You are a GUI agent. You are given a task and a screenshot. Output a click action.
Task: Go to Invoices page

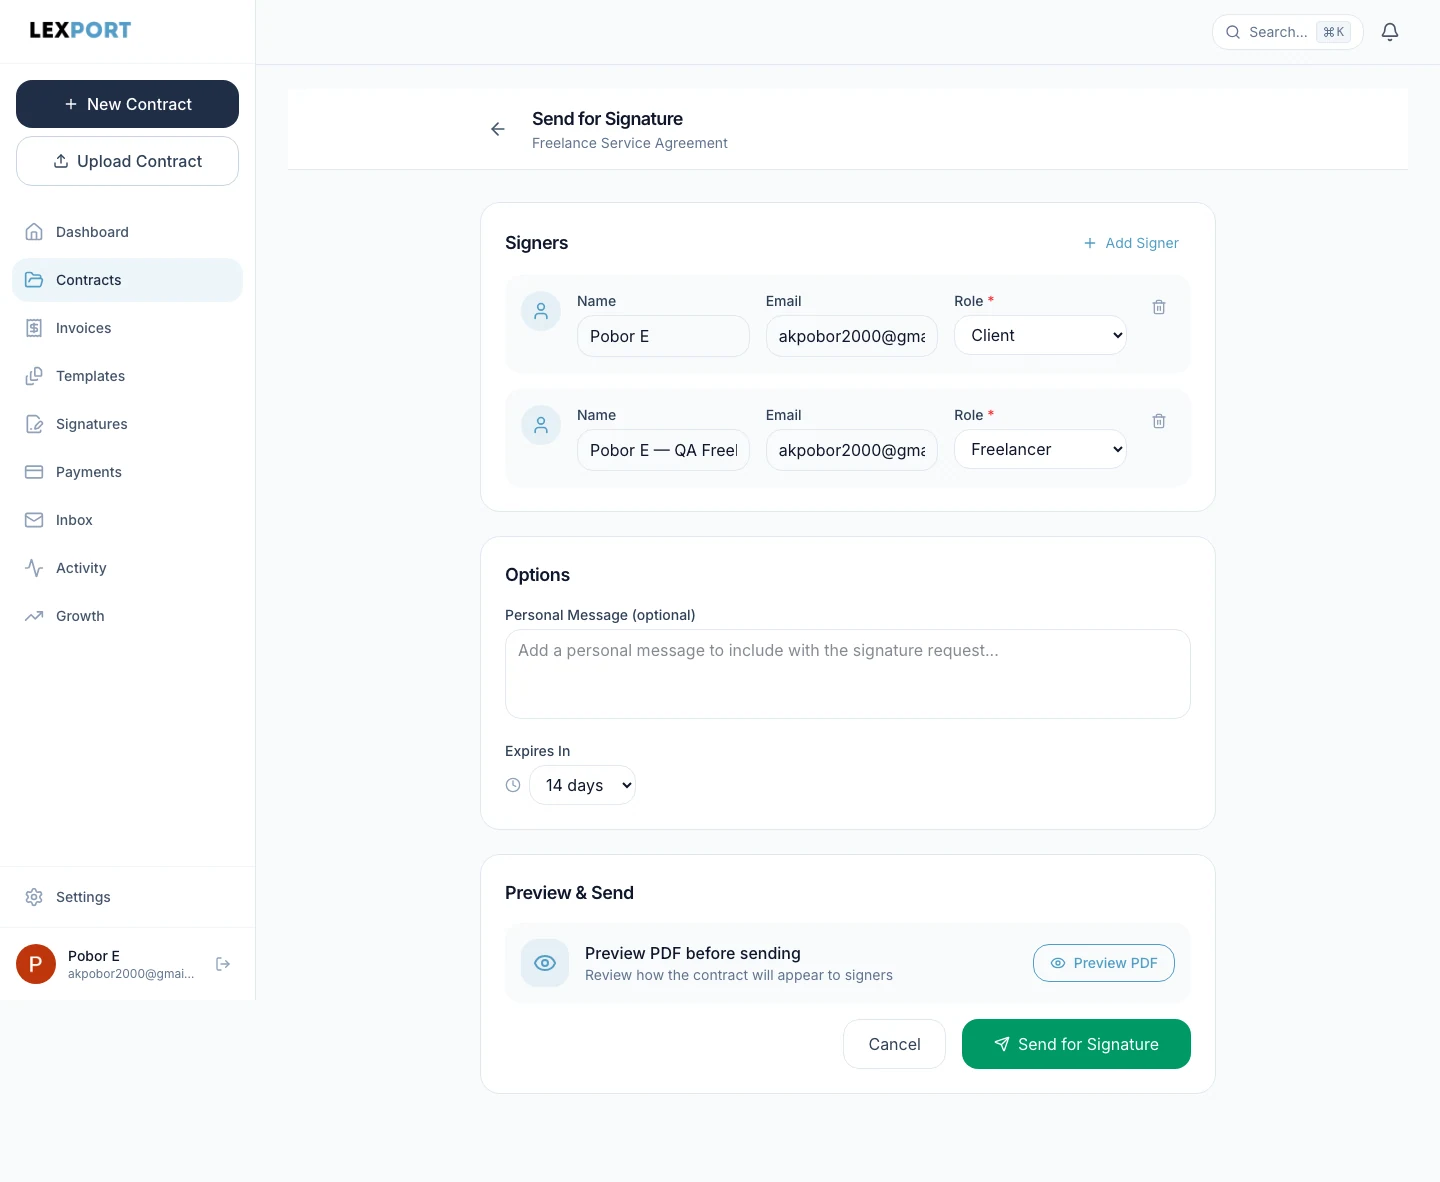tap(127, 328)
